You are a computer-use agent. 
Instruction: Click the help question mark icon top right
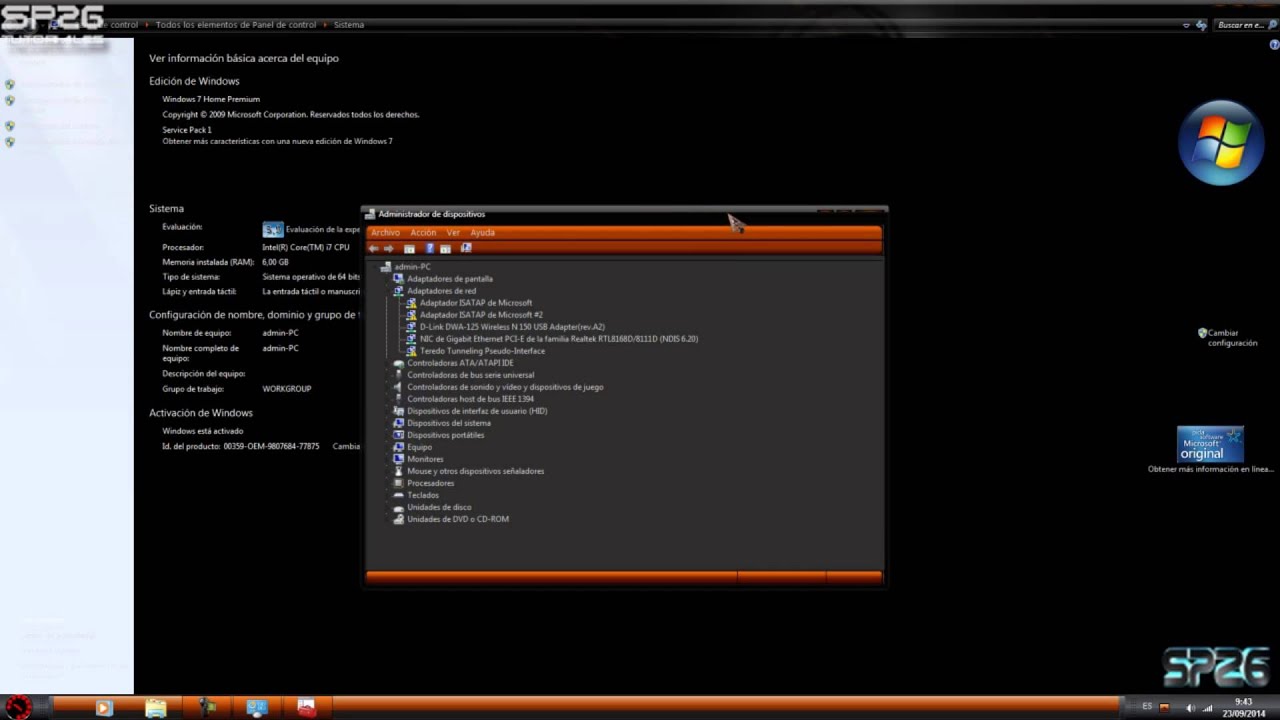point(1274,45)
